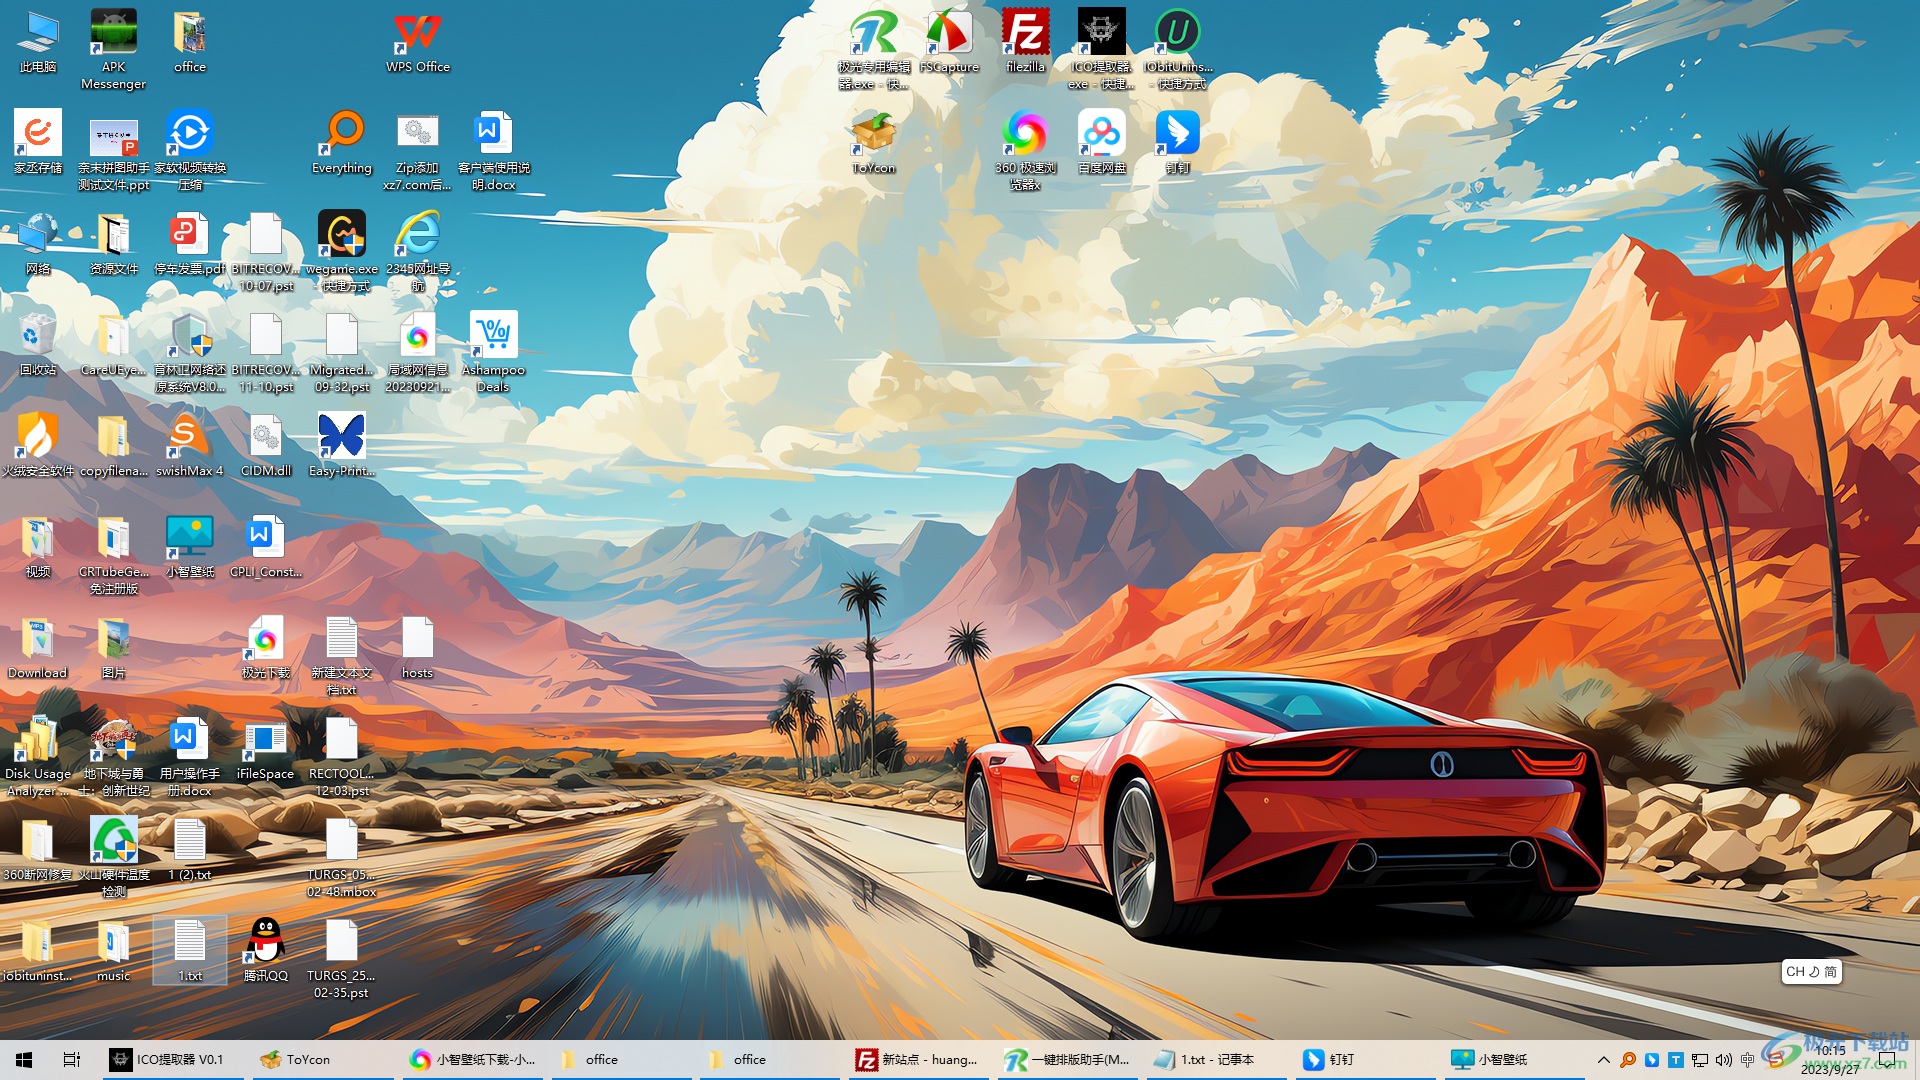The width and height of the screenshot is (1920, 1080).
Task: Open the Disk Usage Analyzer icon
Action: click(38, 755)
